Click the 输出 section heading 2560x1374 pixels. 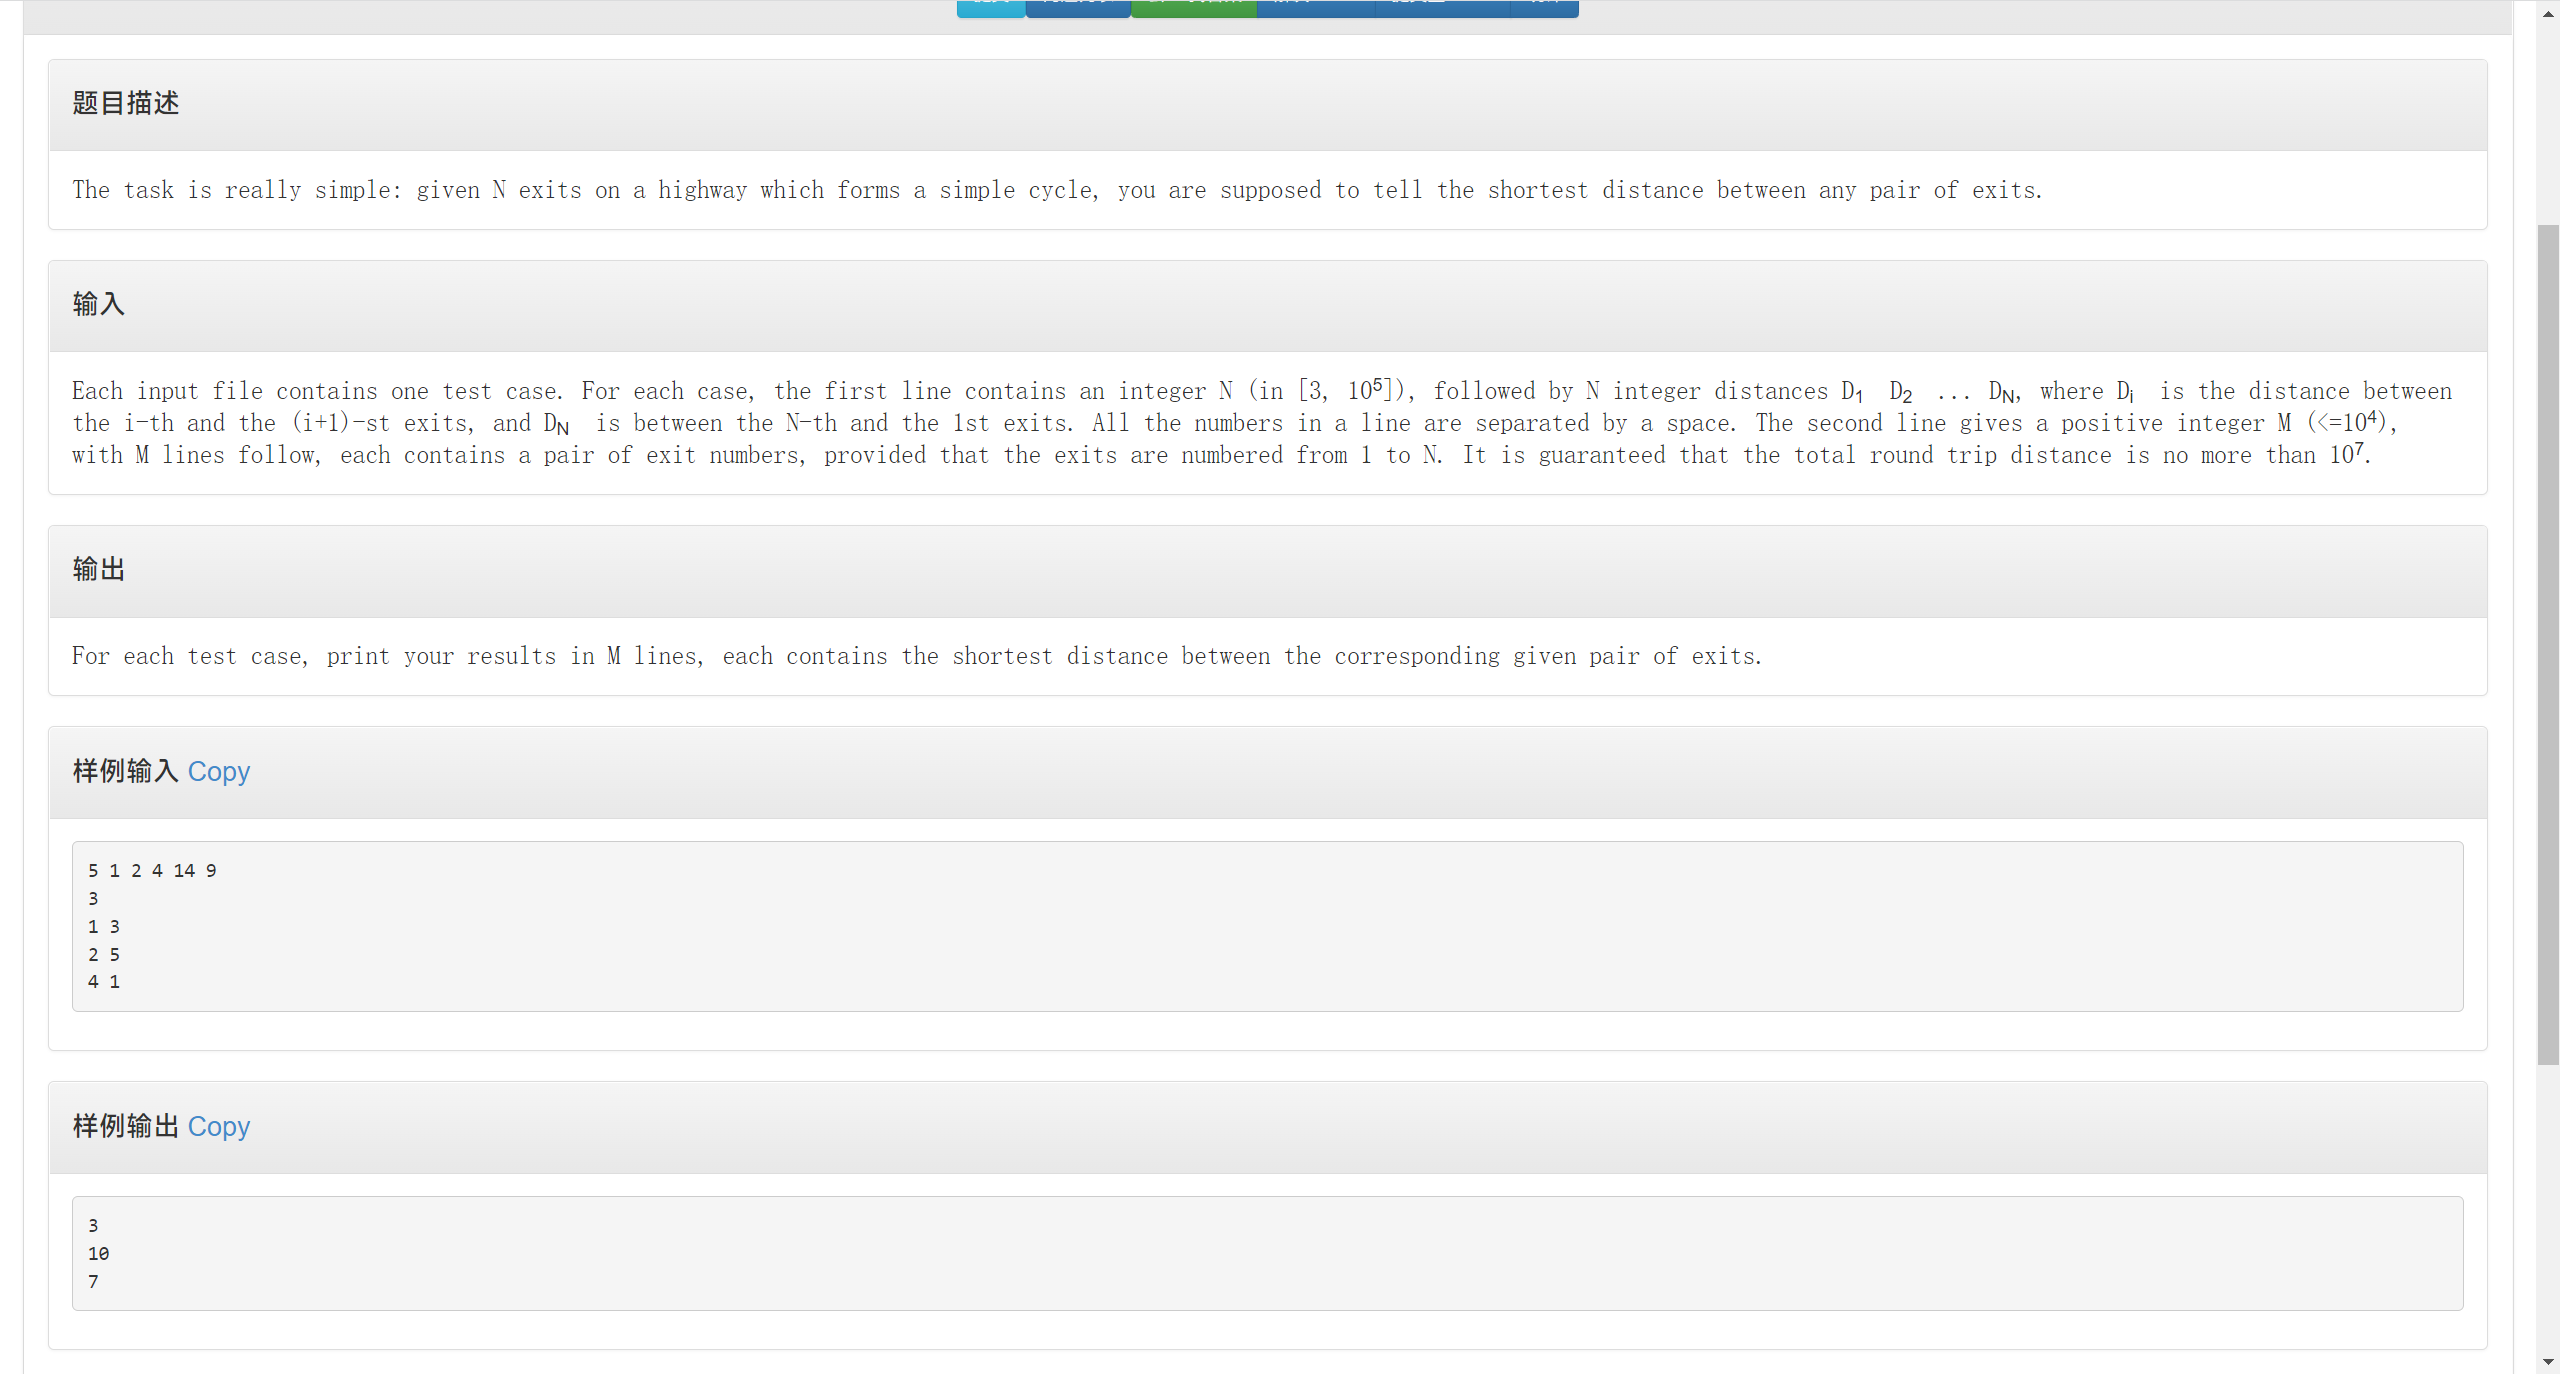pyautogui.click(x=98, y=569)
